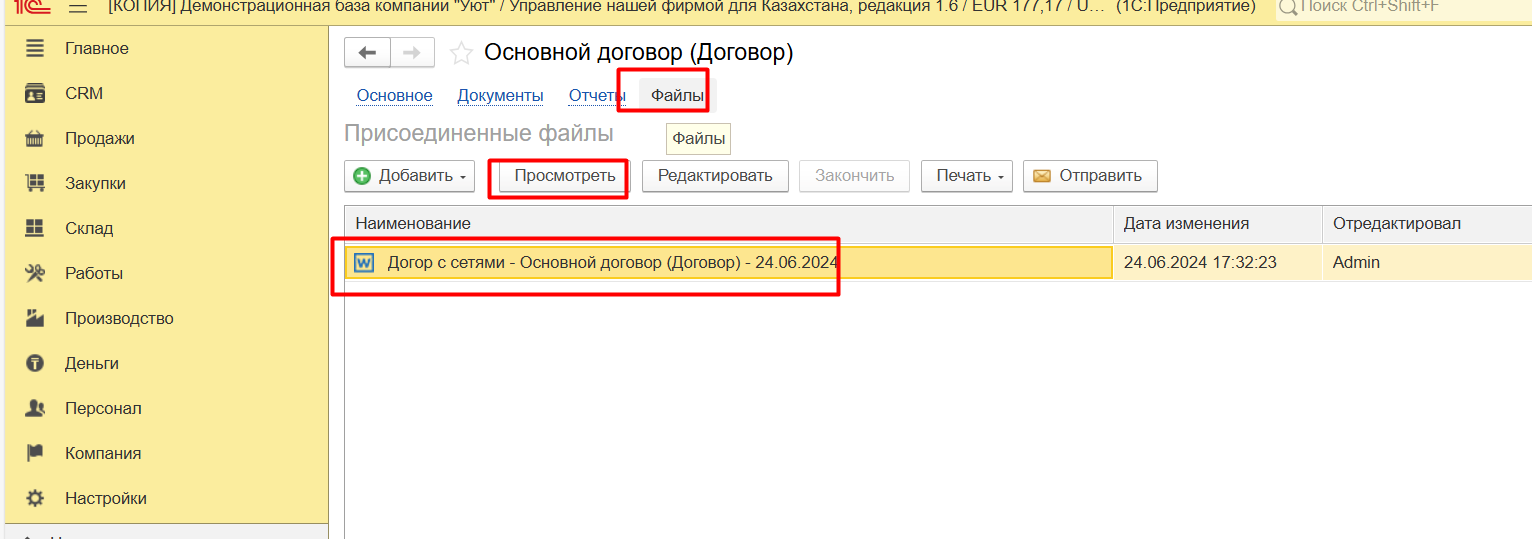
Task: Click the CRM section label
Action: pos(84,94)
